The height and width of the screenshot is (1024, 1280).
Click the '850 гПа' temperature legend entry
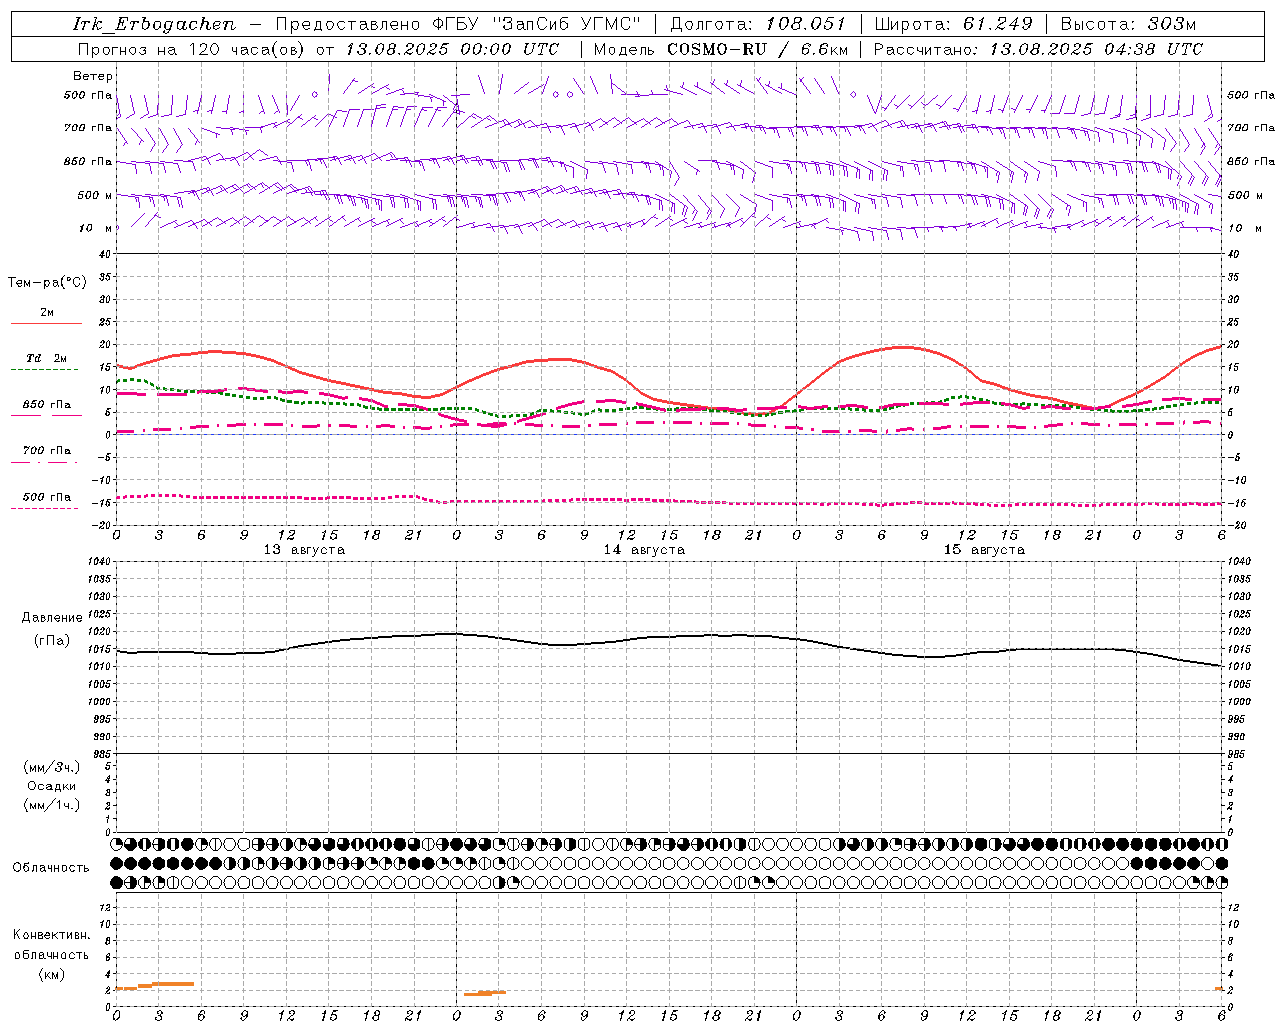coord(47,405)
